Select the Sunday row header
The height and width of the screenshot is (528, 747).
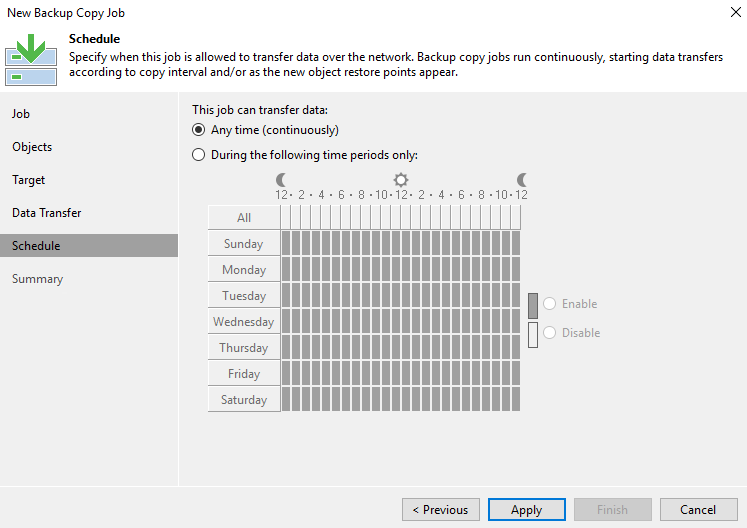(x=244, y=244)
